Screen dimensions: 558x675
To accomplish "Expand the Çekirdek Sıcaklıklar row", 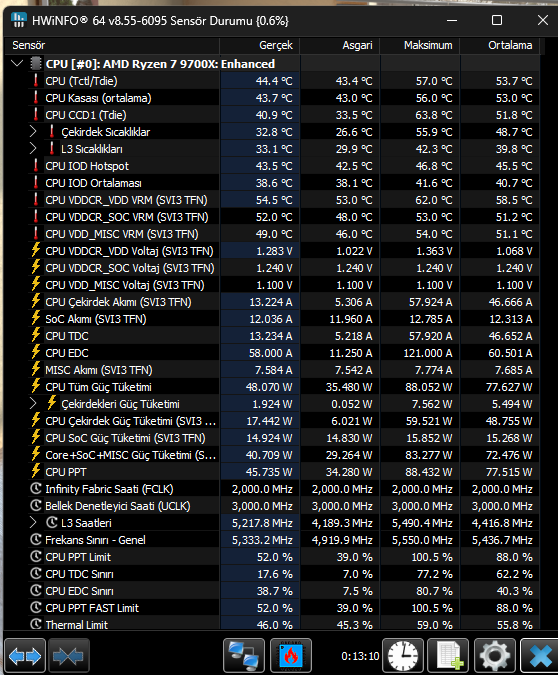I will 33,132.
